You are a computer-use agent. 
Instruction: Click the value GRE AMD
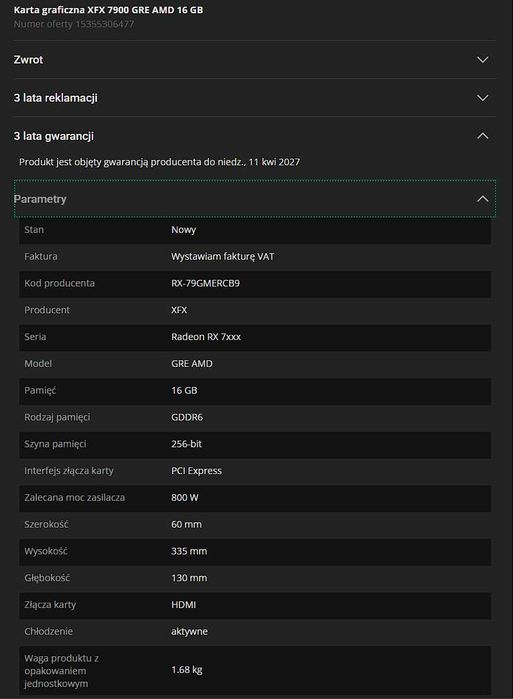192,363
